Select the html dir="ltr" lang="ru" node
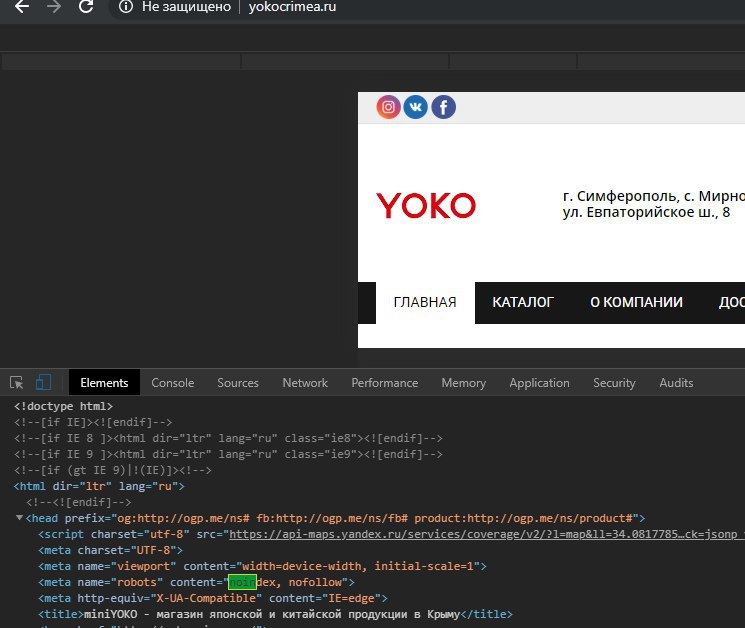Image resolution: width=745 pixels, height=628 pixels. [99, 486]
